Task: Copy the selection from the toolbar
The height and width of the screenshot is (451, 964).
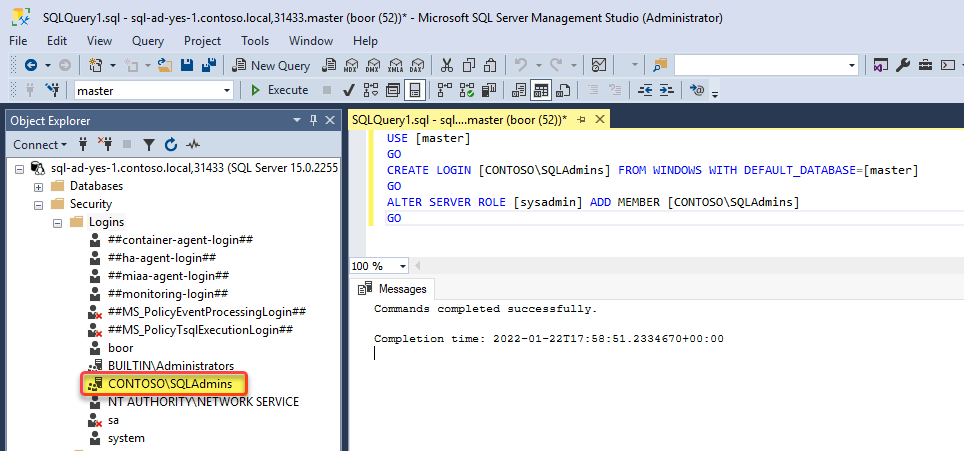Action: click(469, 65)
